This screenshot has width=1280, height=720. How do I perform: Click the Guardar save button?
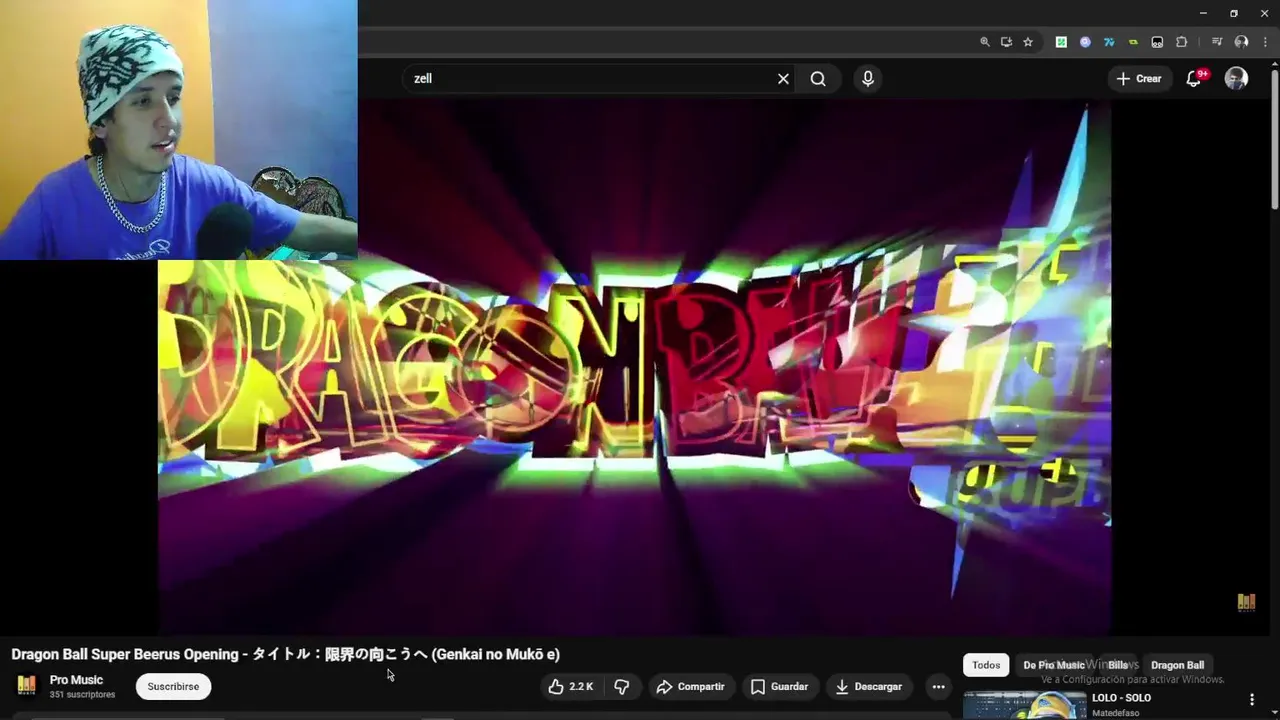point(779,686)
